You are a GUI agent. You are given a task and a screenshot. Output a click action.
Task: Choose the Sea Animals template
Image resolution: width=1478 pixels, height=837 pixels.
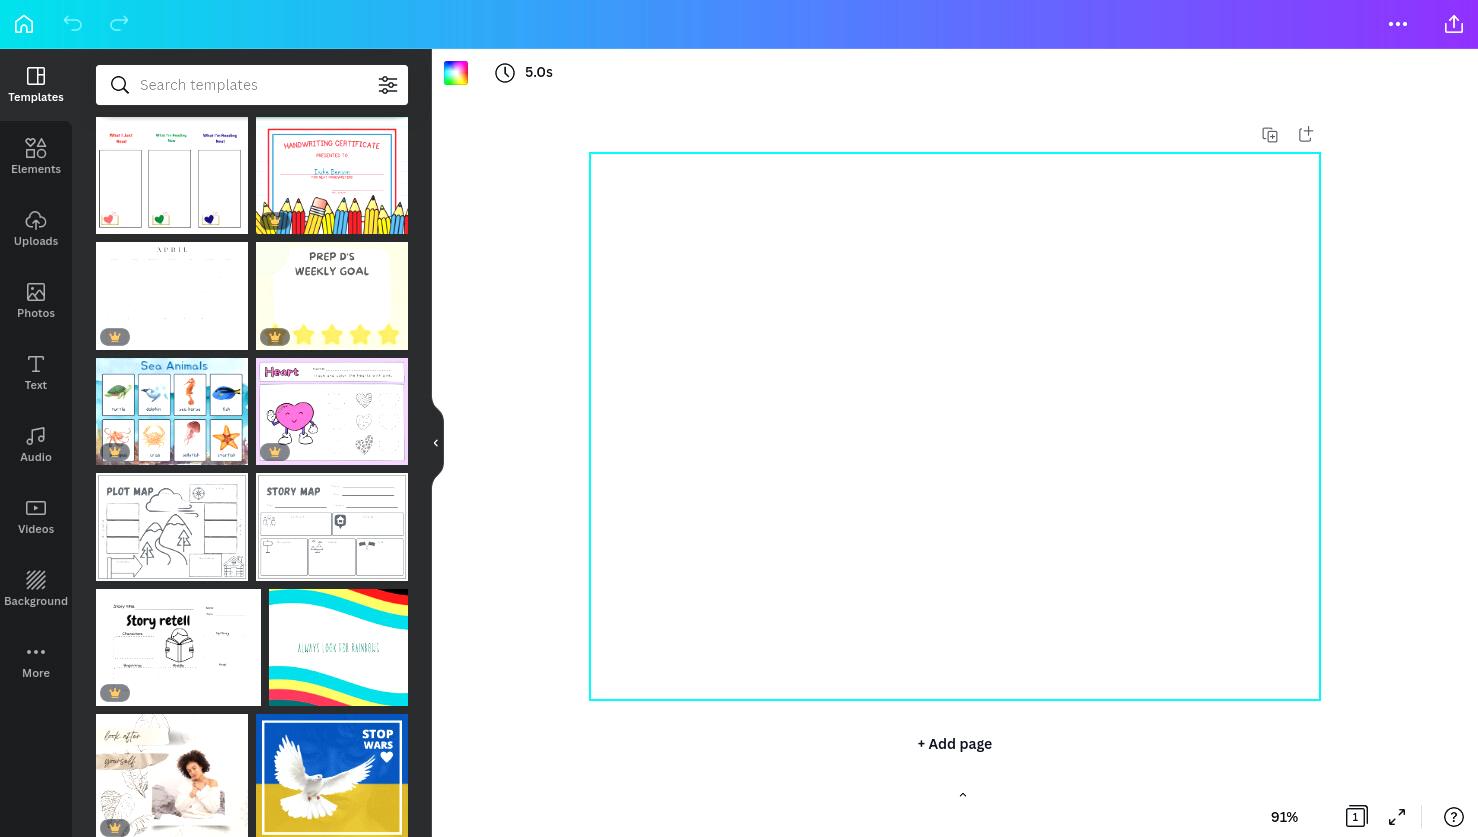click(172, 412)
